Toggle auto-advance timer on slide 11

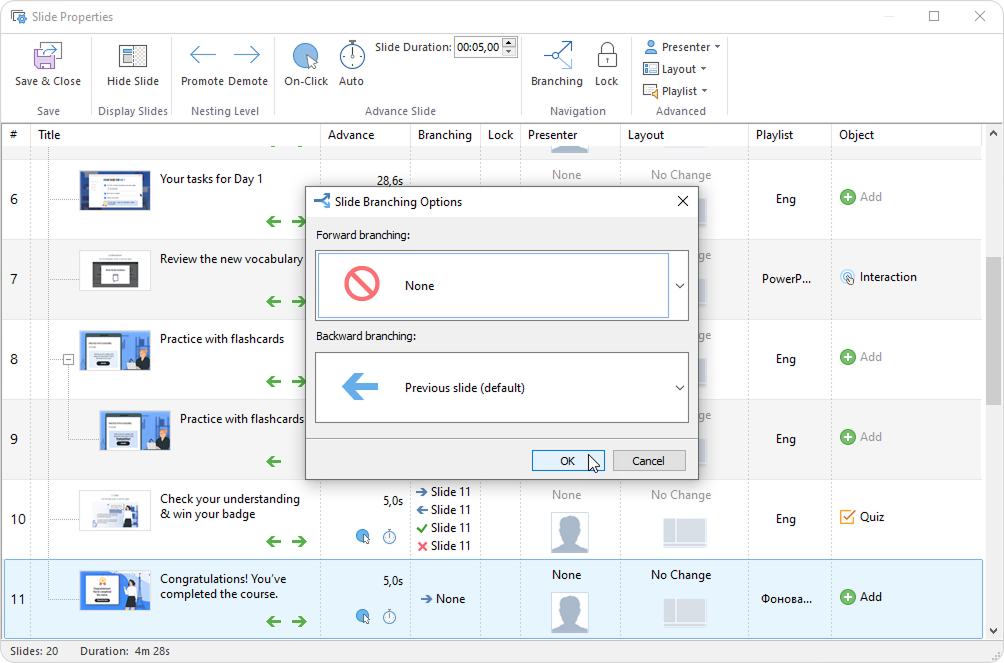pos(390,617)
